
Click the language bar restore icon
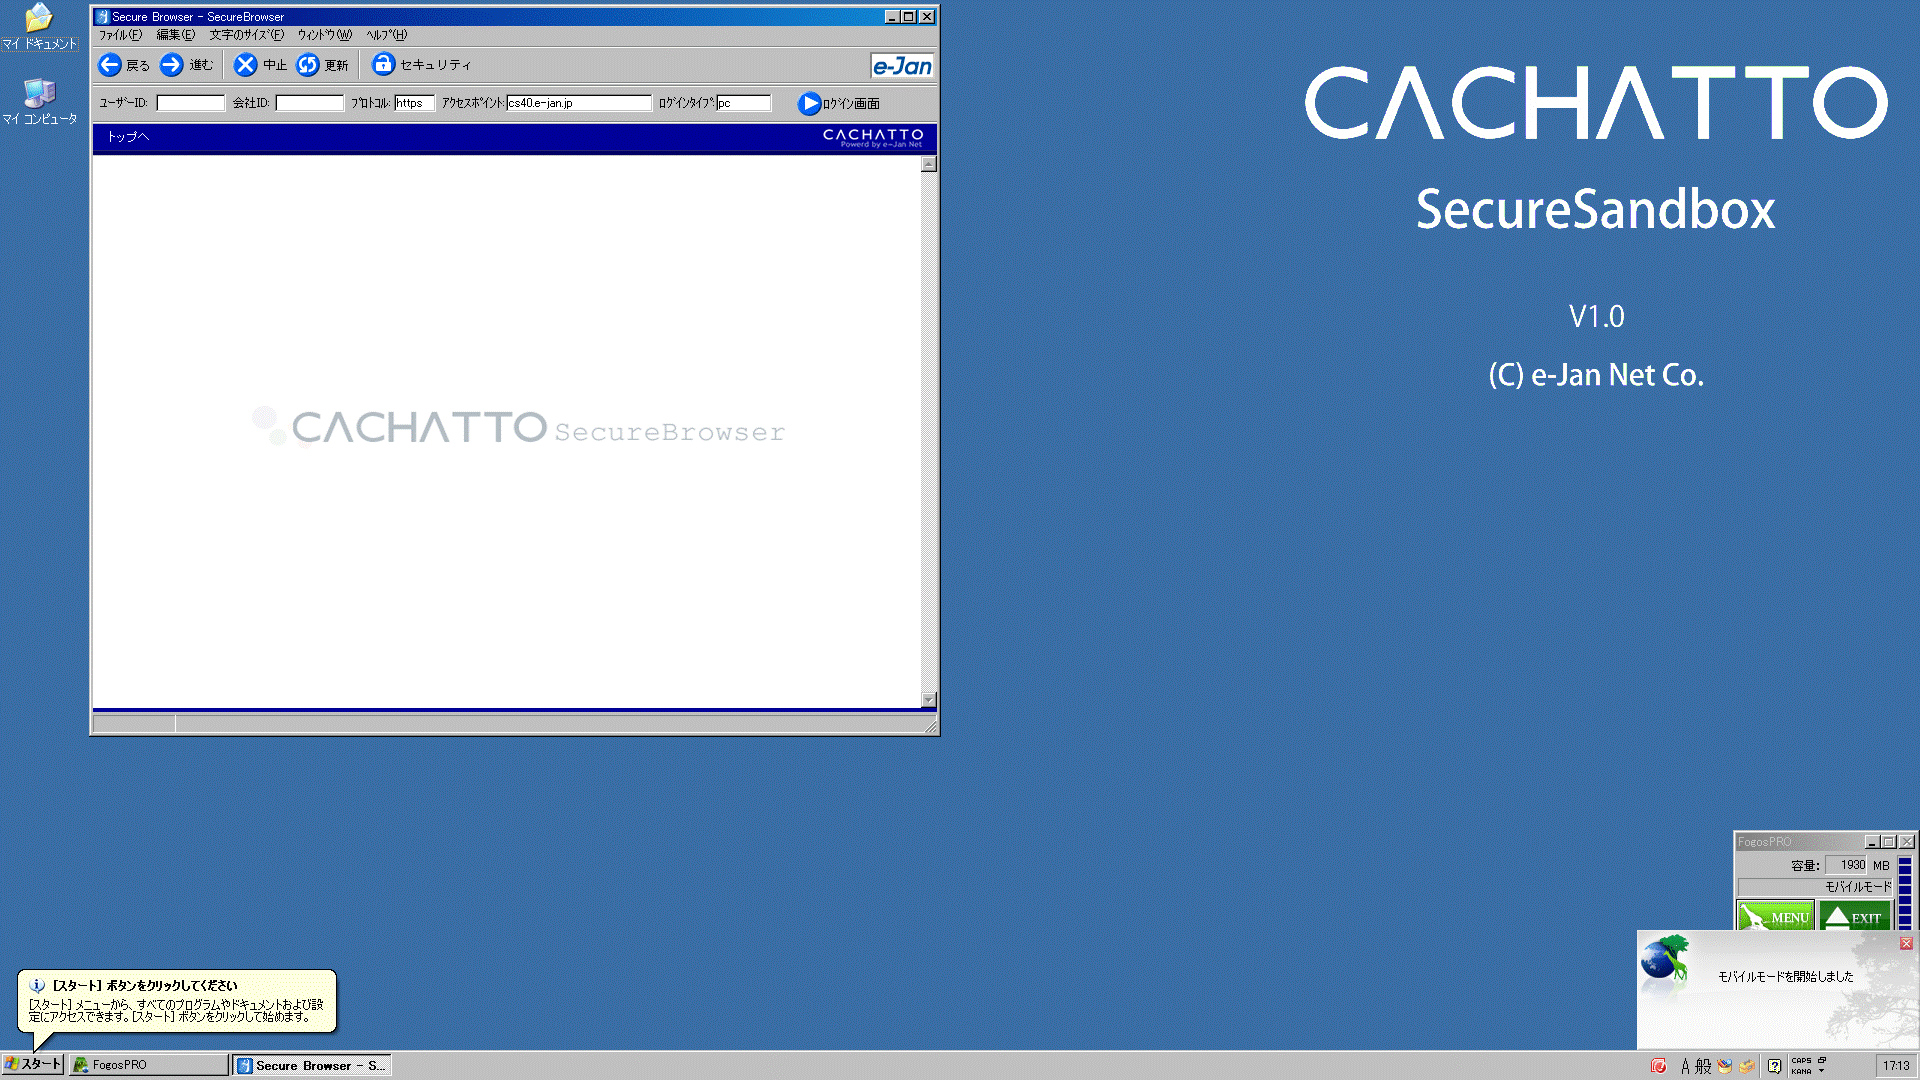(x=1822, y=1061)
